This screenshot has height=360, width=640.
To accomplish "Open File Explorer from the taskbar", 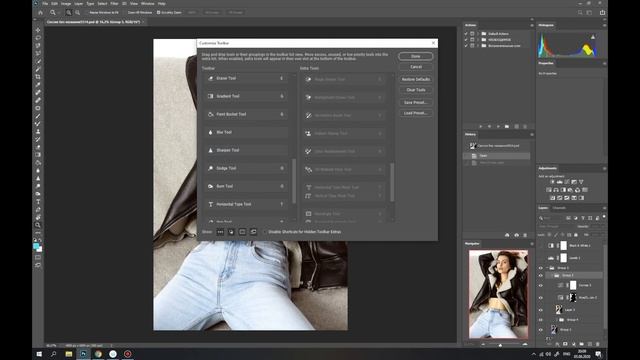I will [69, 354].
